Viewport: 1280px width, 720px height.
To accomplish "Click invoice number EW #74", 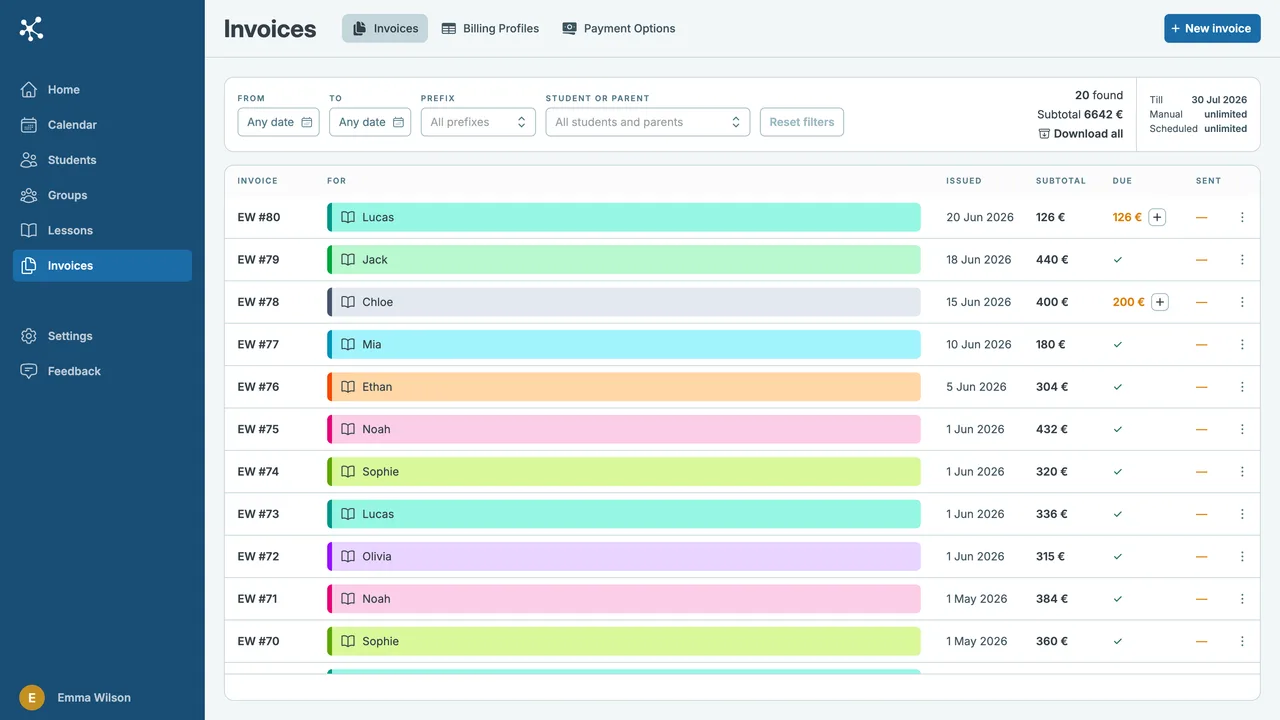I will [x=258, y=472].
